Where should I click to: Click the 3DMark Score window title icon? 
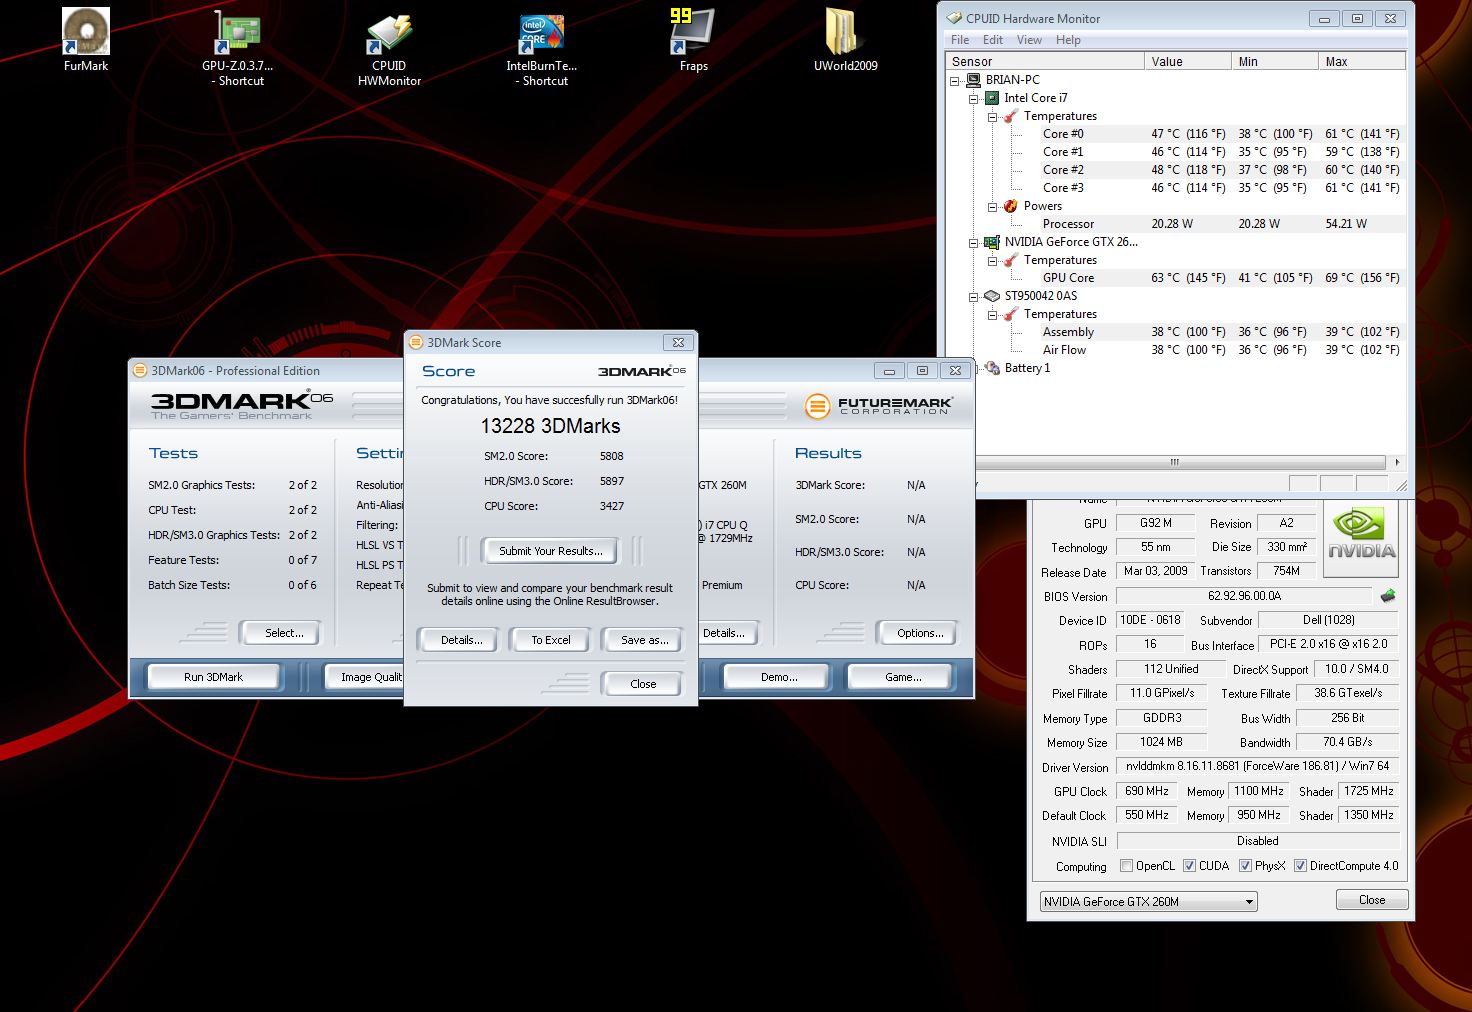(x=417, y=342)
